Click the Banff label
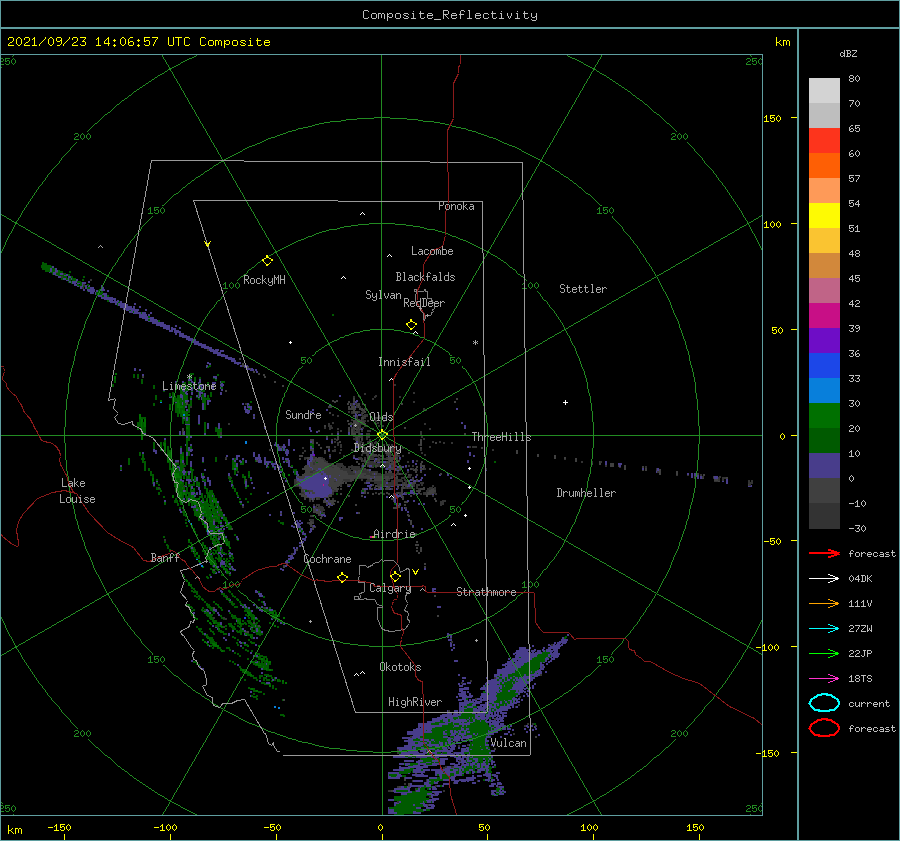The width and height of the screenshot is (900, 841). click(x=165, y=557)
